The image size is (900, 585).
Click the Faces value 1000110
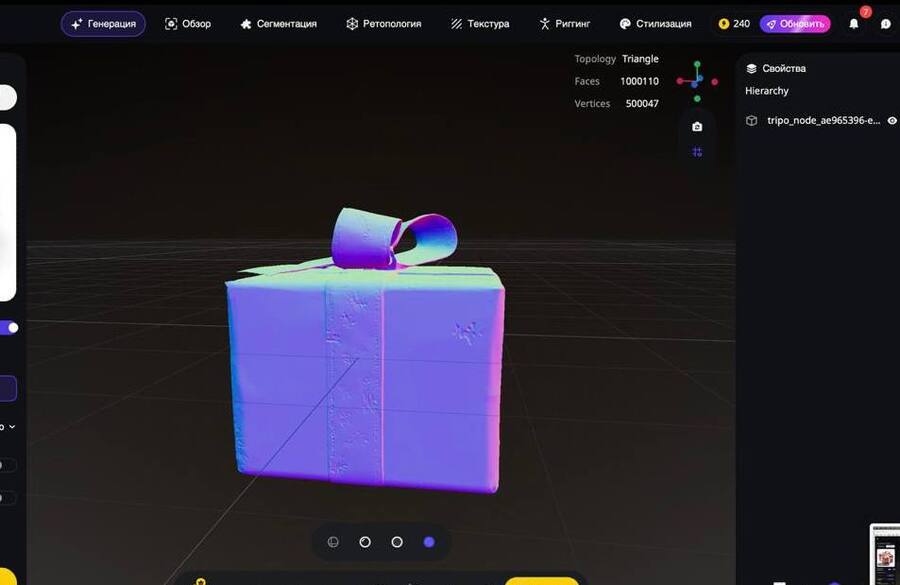(639, 81)
